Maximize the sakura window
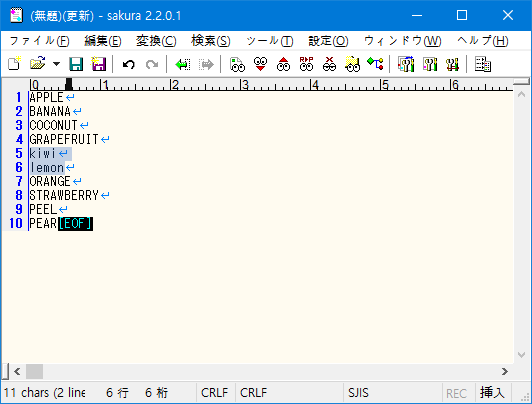Screen dimensions: 532x404 (462, 15)
